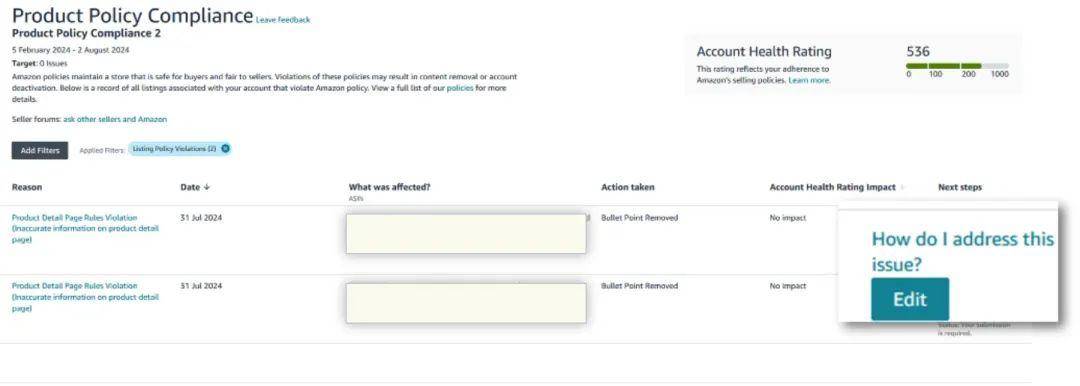Select the What was affected column header
Image resolution: width=1080 pixels, height=386 pixels.
pos(389,187)
